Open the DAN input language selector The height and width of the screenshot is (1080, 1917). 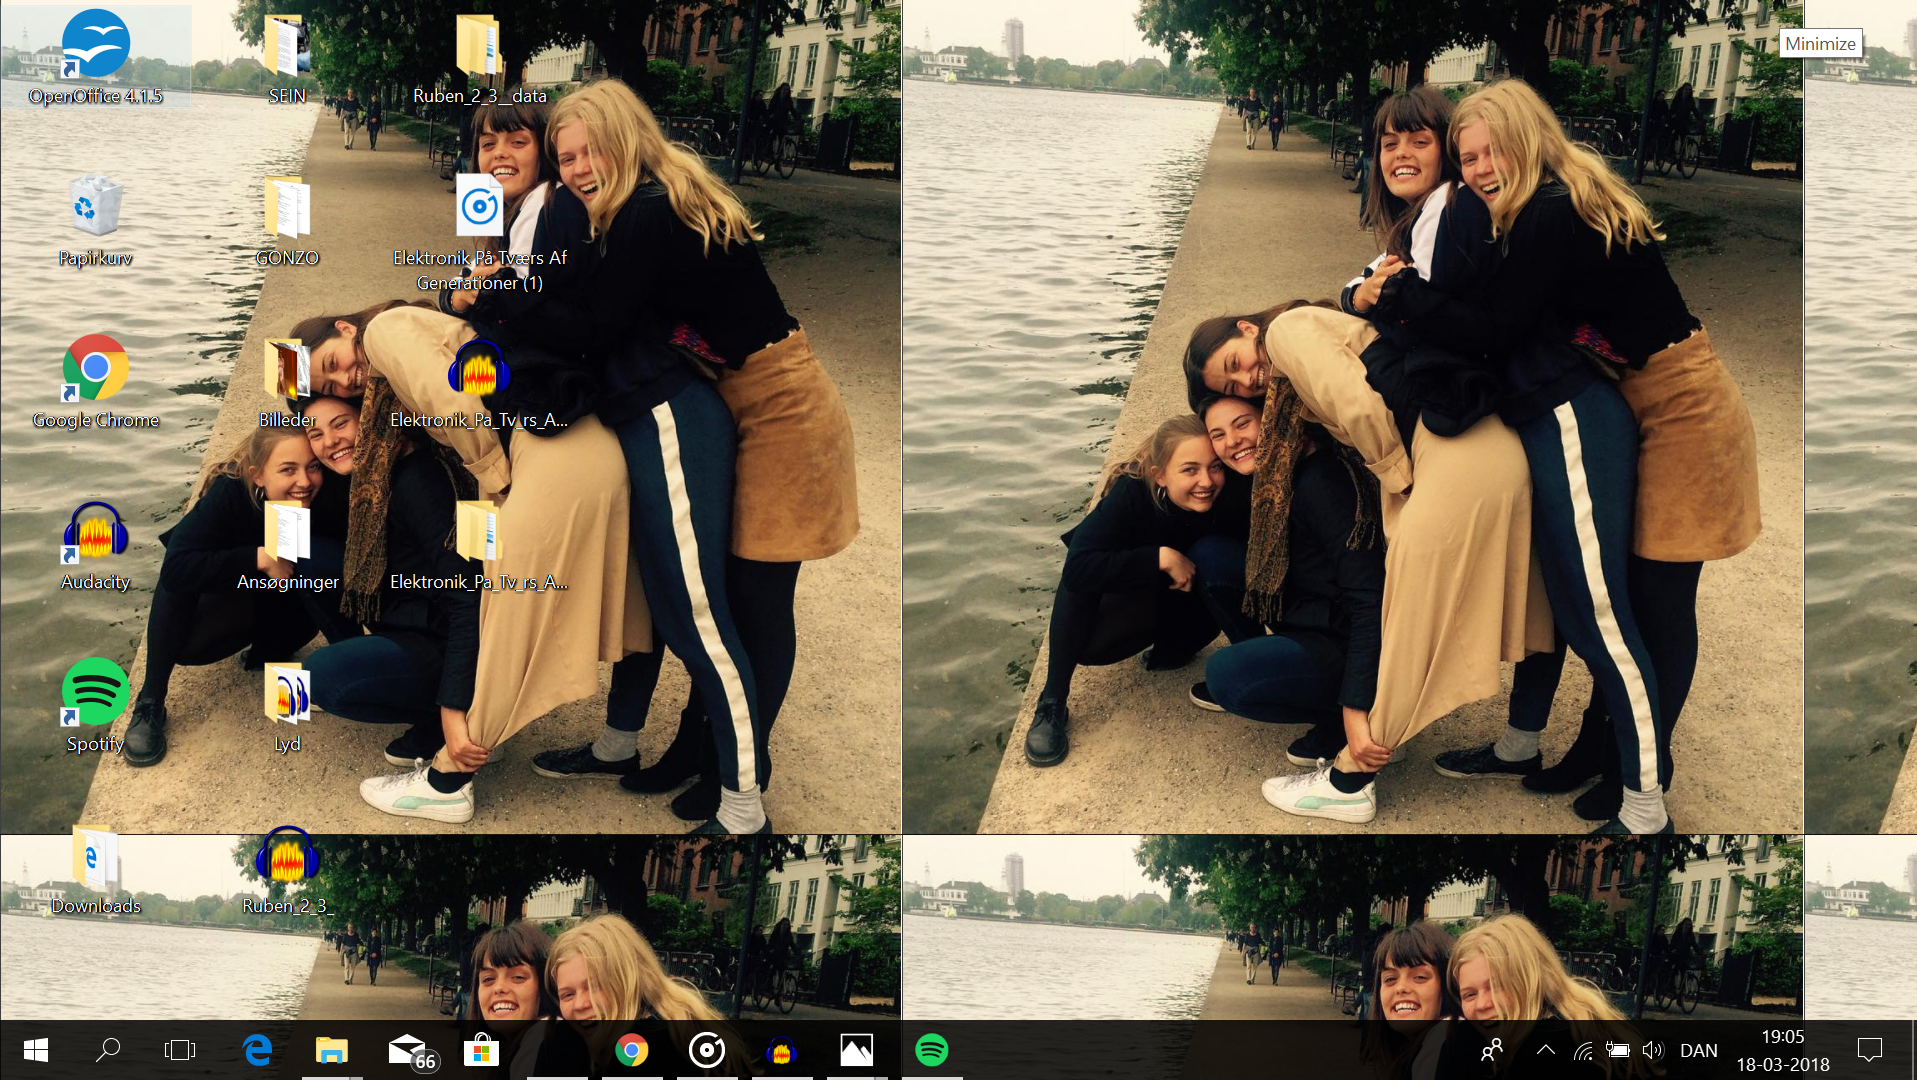1698,1050
